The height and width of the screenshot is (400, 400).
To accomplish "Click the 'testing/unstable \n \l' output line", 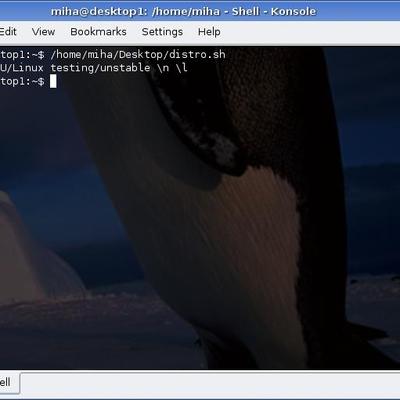I will [119, 68].
